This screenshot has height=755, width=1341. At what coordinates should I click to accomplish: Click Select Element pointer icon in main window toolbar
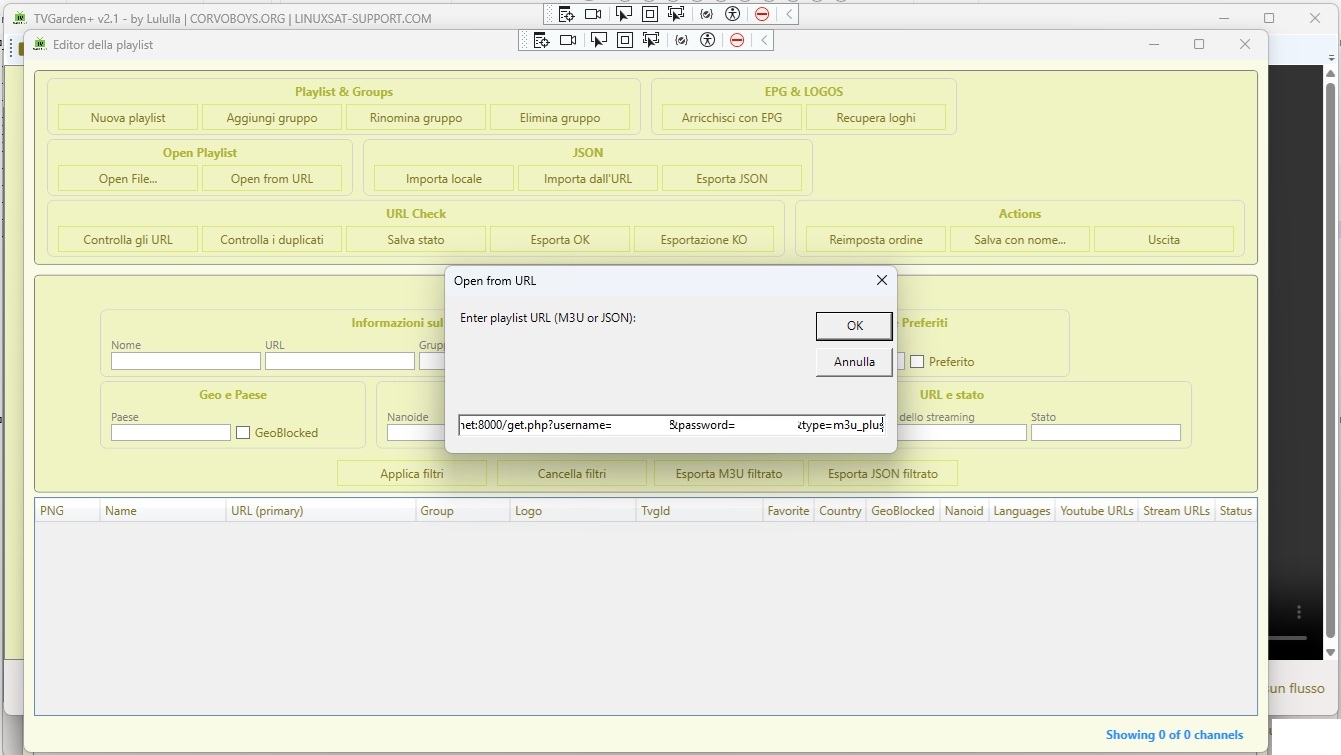pyautogui.click(x=623, y=14)
